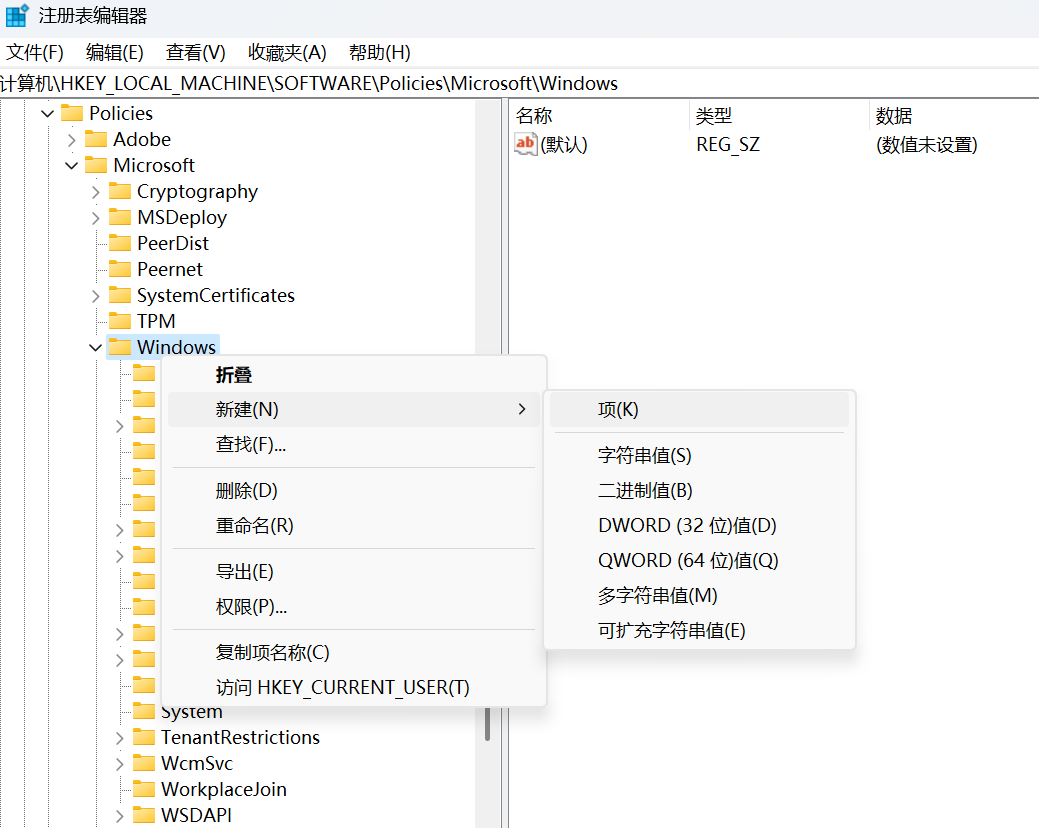Click 删除(D) in the context menu
Screen dimensions: 1039x828
click(247, 490)
